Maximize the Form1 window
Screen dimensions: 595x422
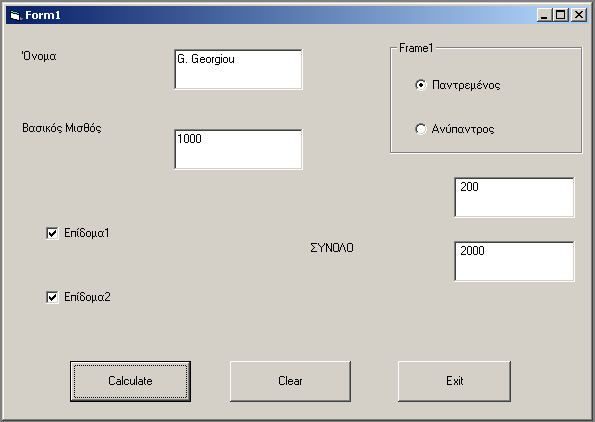click(x=561, y=15)
